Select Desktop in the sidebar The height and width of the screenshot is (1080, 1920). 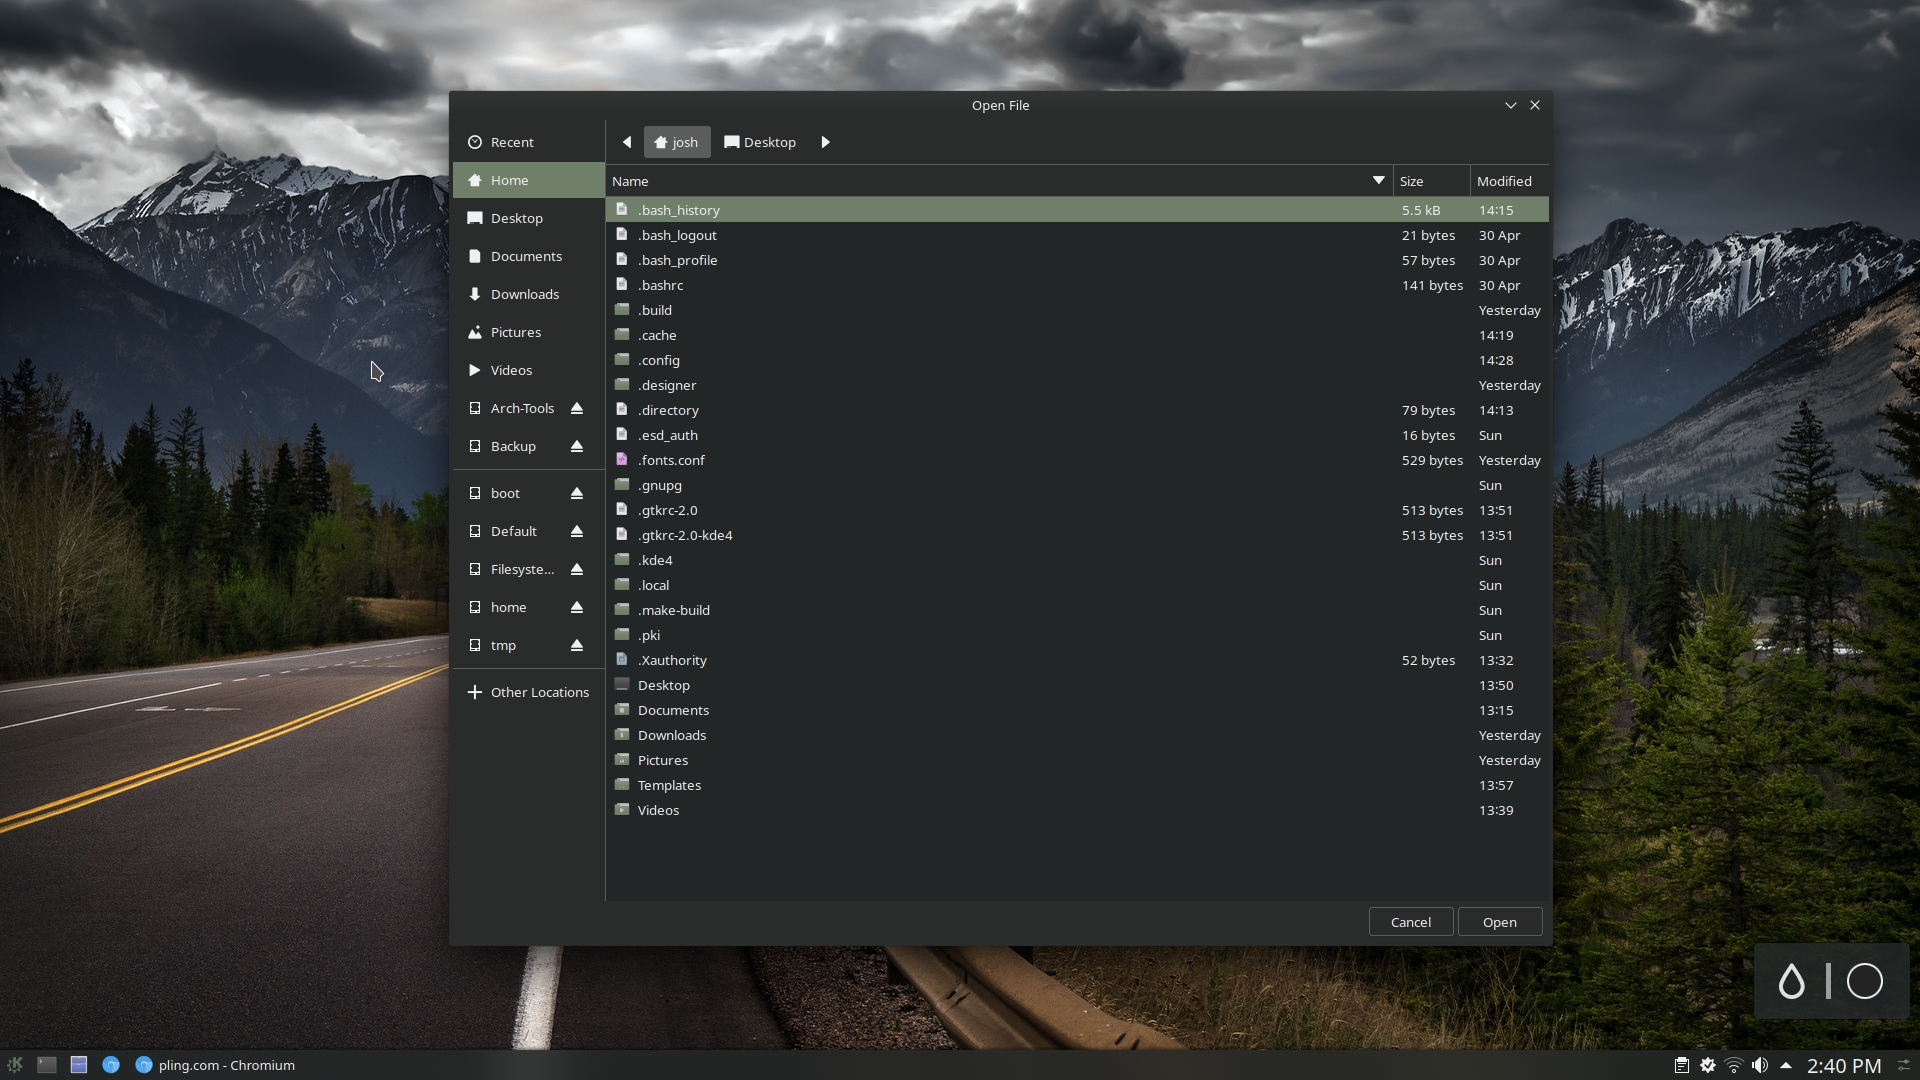[x=528, y=218]
